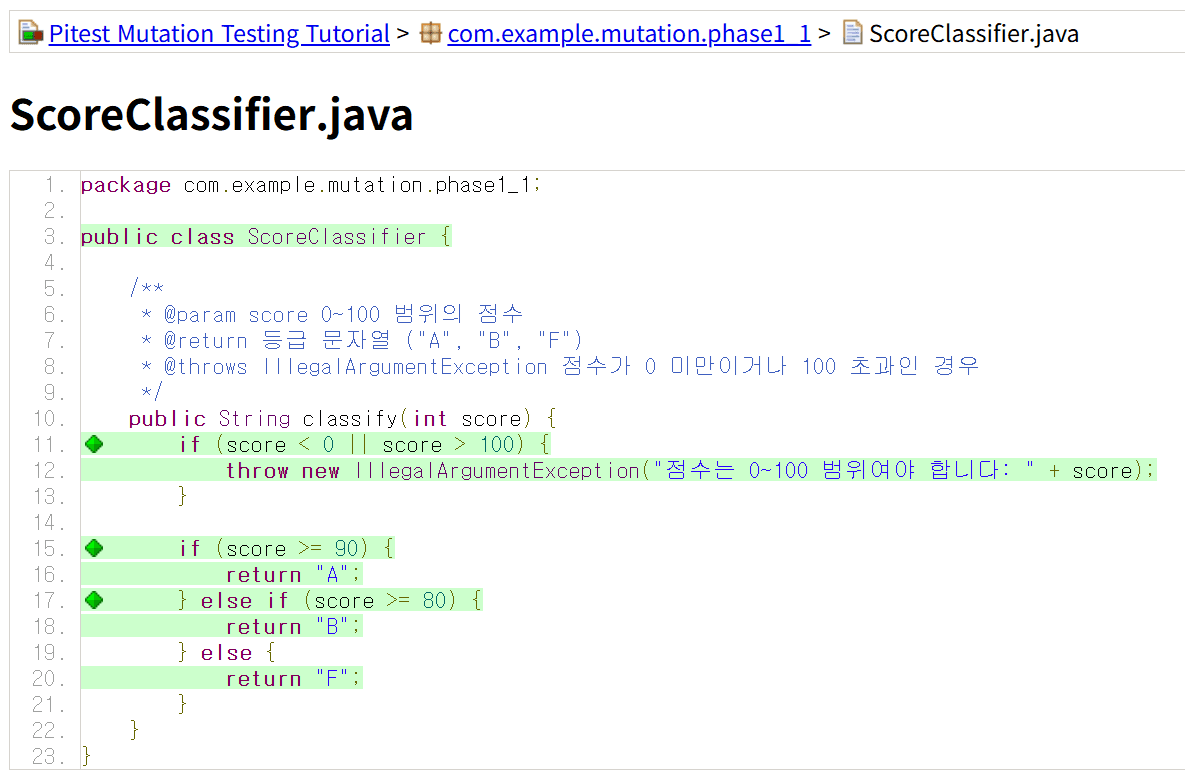Click the 'public class ScoreClassifier {' line
Image resolution: width=1185 pixels, height=781 pixels.
pyautogui.click(x=266, y=237)
